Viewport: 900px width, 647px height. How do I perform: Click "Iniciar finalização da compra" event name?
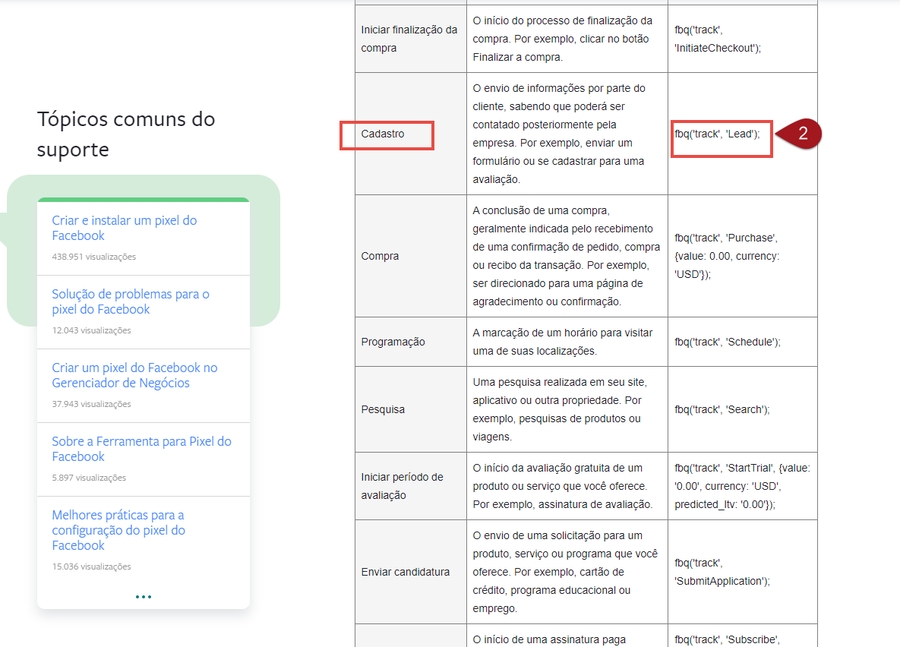coord(409,38)
